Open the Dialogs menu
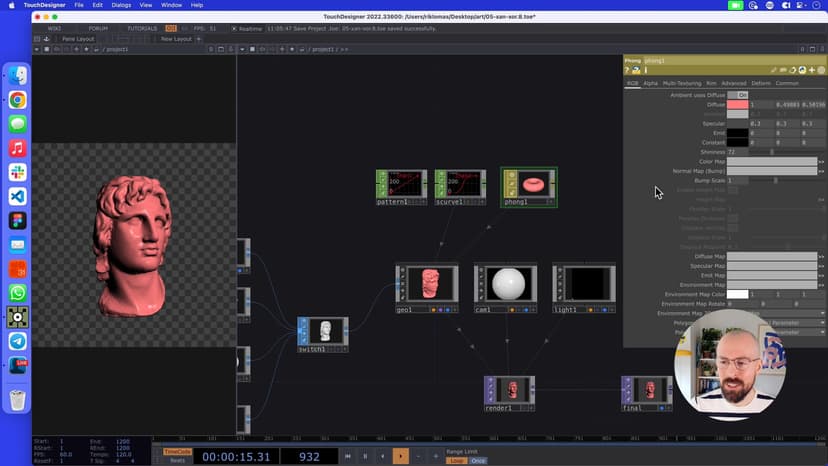This screenshot has height=466, width=828. click(x=121, y=5)
